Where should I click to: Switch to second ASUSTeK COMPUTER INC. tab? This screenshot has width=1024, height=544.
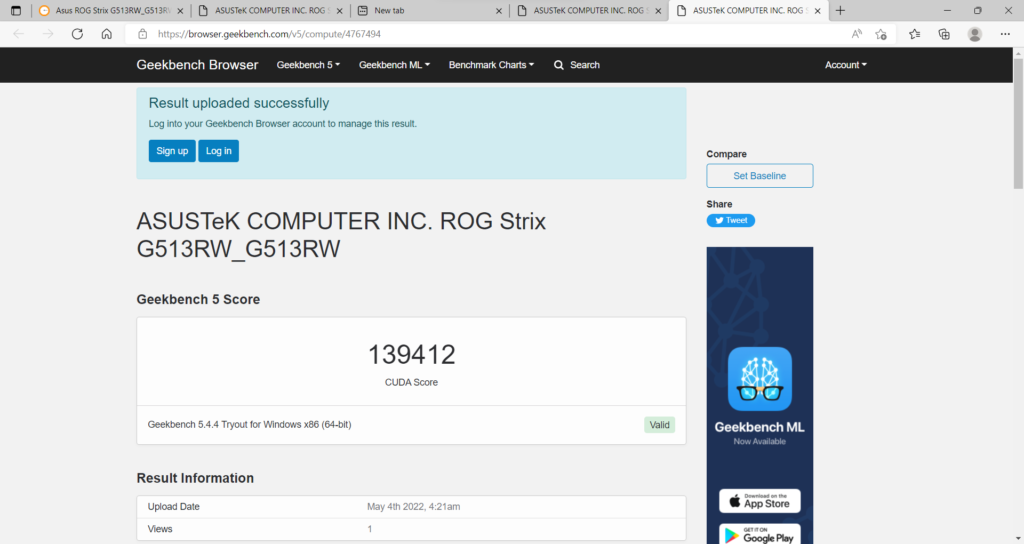click(271, 10)
